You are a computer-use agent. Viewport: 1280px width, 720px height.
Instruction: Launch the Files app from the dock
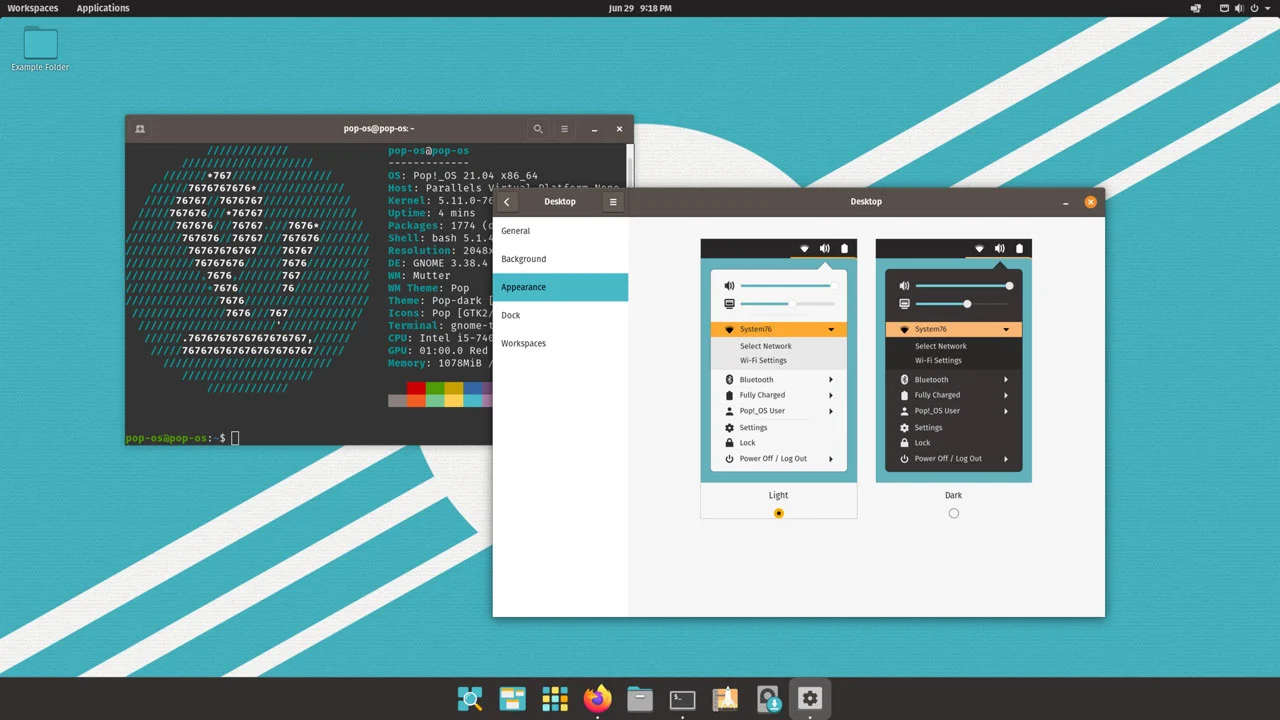(x=639, y=698)
